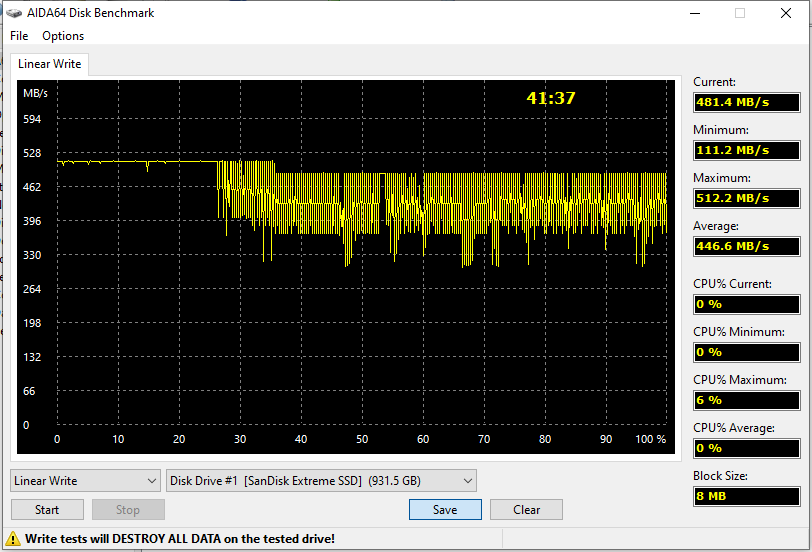Click the Minimum speed 111.2 MB/s field
The height and width of the screenshot is (552, 812).
tap(746, 151)
